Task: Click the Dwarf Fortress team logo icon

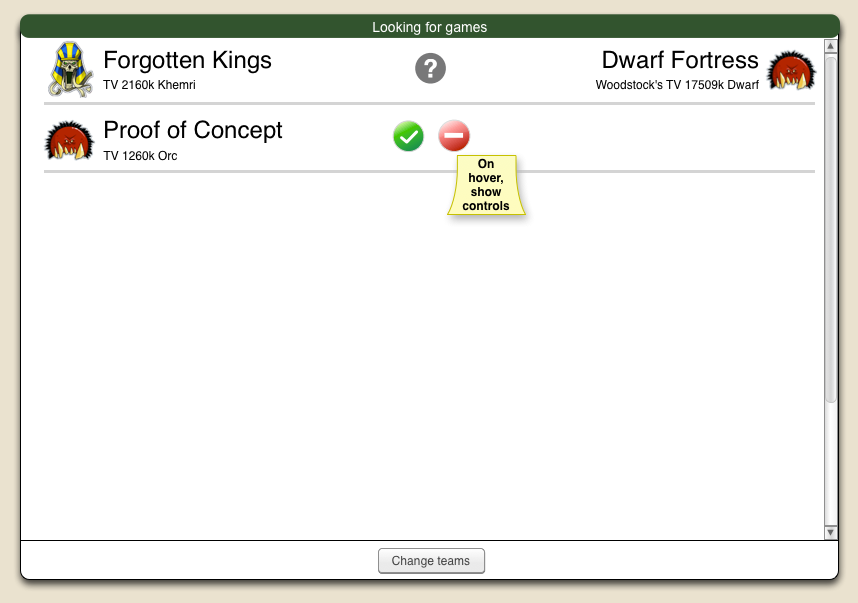Action: pos(791,71)
